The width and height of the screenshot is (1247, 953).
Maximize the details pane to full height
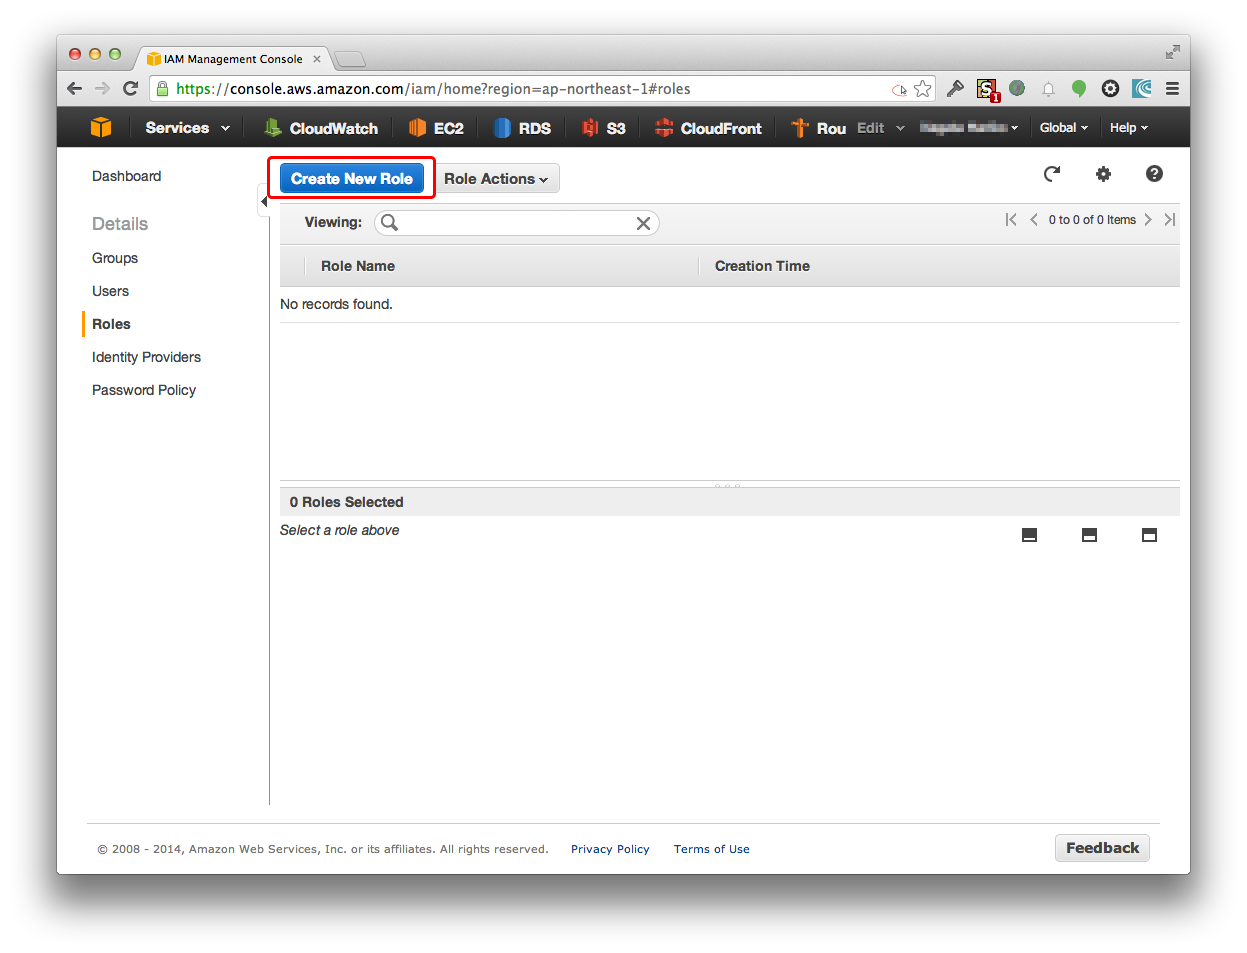click(x=1149, y=535)
